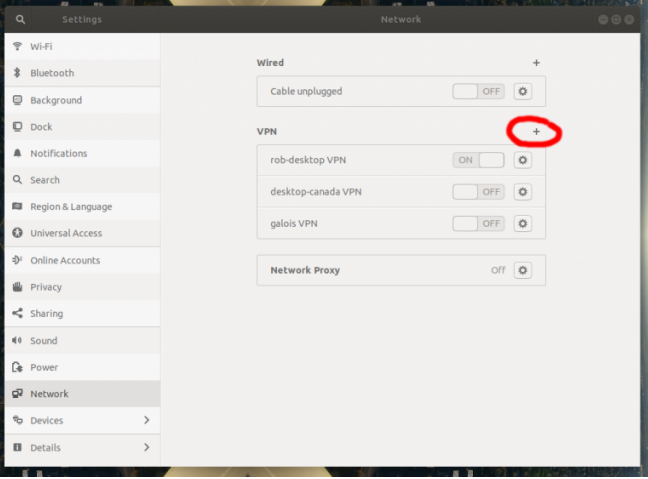This screenshot has width=648, height=479.
Task: Turn off the rob-desktop VPN switch
Action: coord(479,160)
